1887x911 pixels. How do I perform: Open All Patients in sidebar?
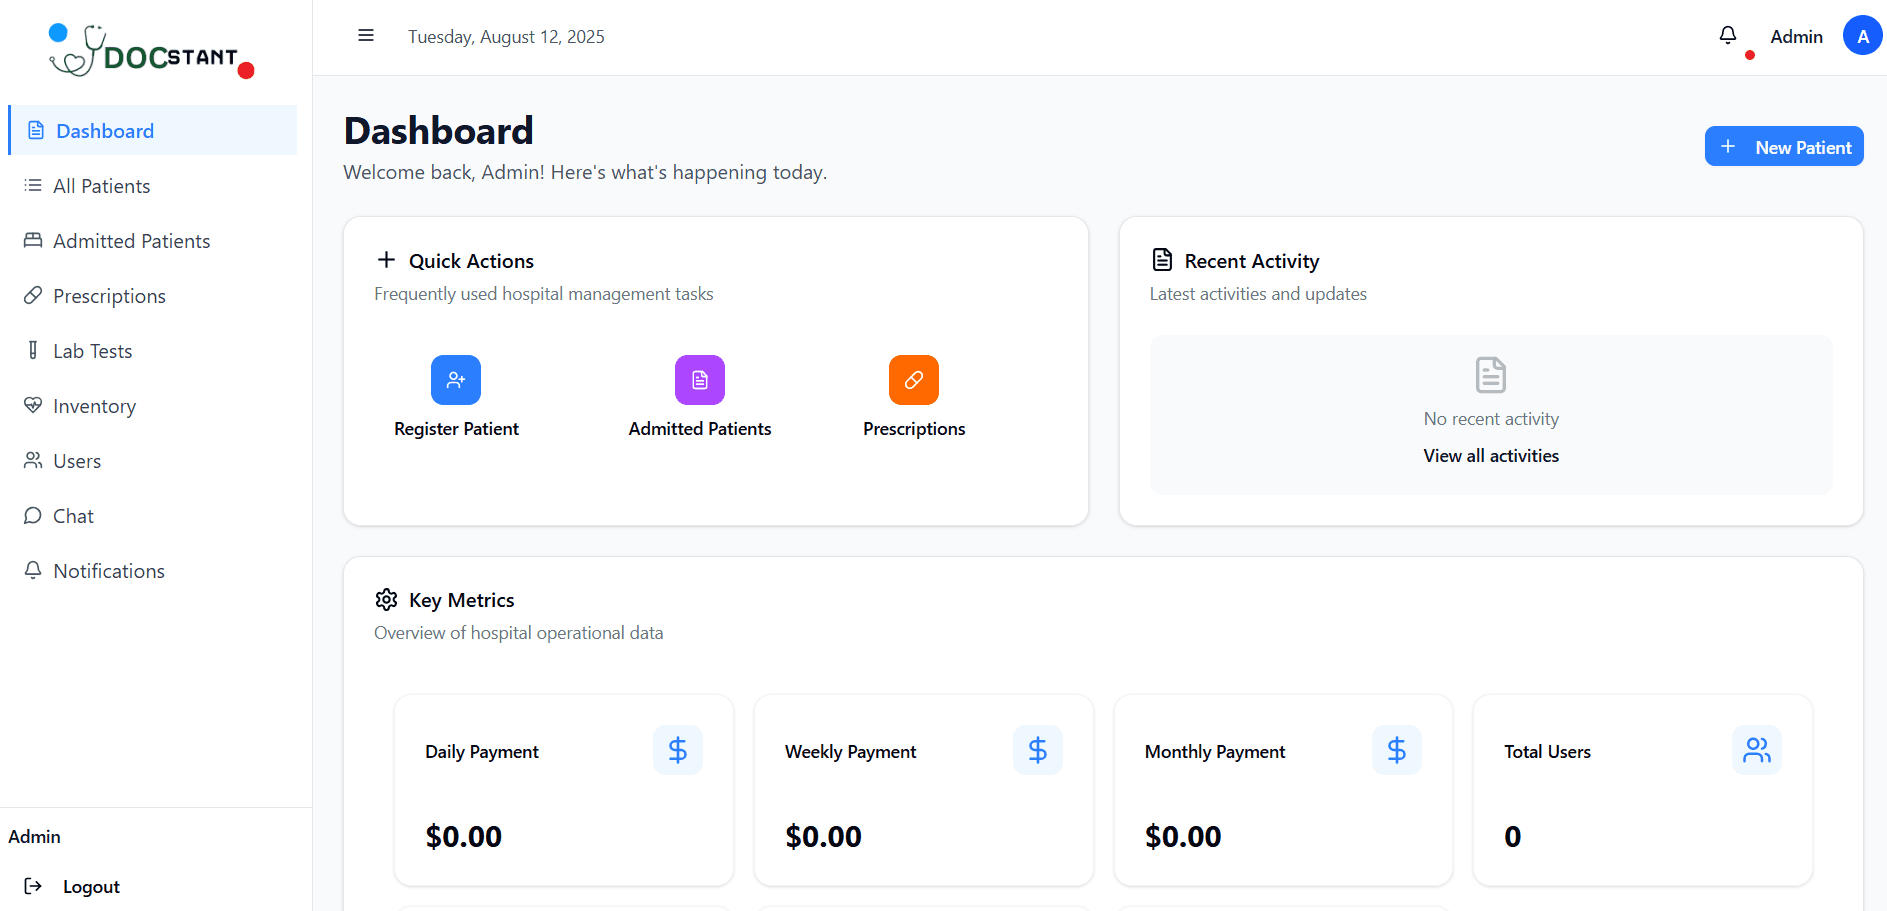click(101, 186)
